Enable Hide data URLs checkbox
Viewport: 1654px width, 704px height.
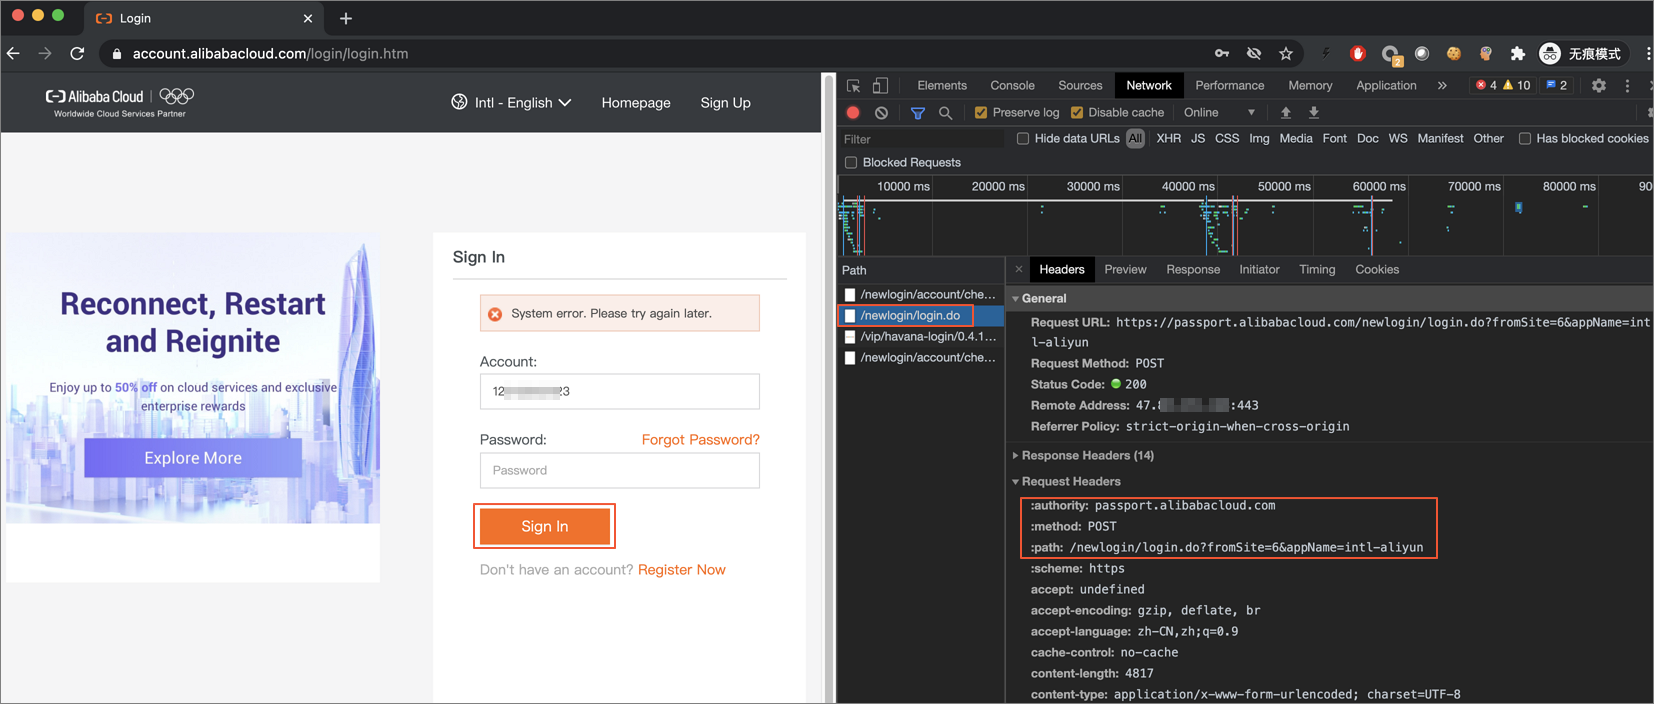(x=1023, y=139)
